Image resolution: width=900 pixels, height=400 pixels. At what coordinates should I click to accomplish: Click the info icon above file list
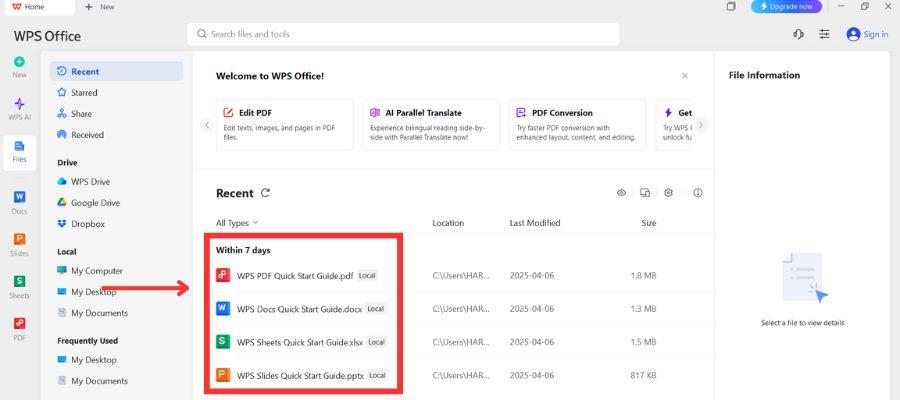click(x=698, y=193)
